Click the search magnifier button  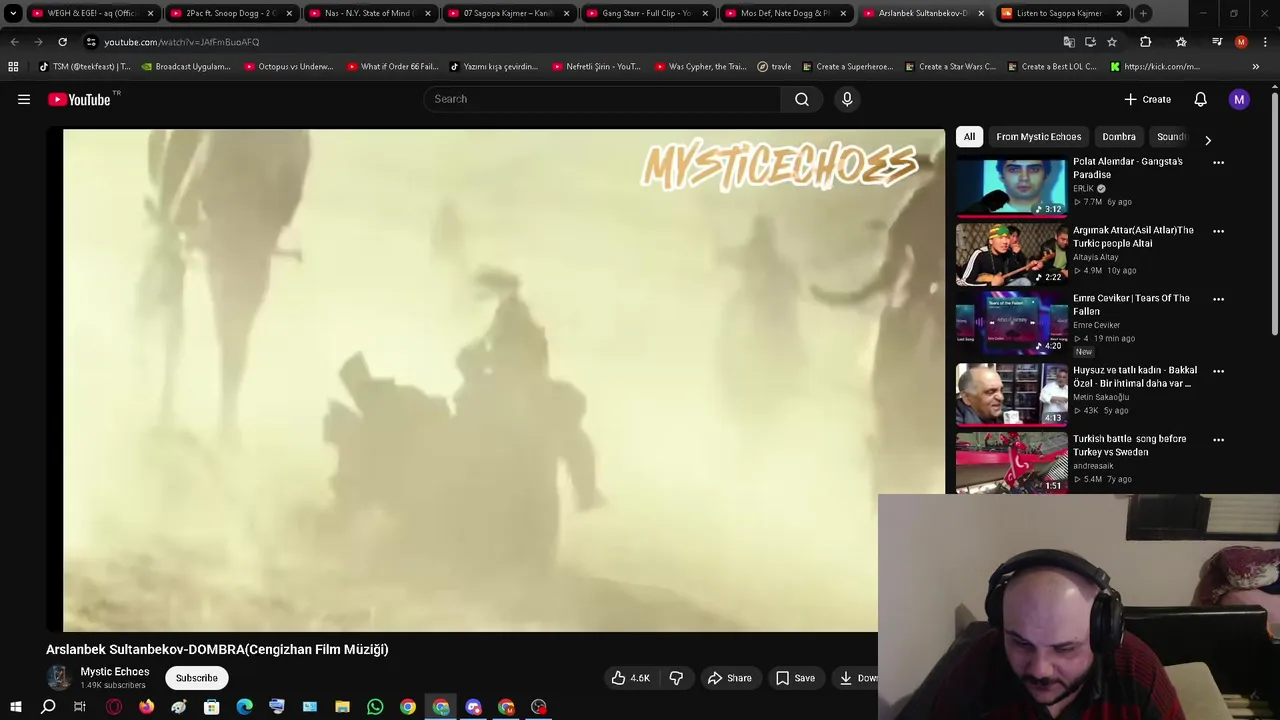pos(802,99)
